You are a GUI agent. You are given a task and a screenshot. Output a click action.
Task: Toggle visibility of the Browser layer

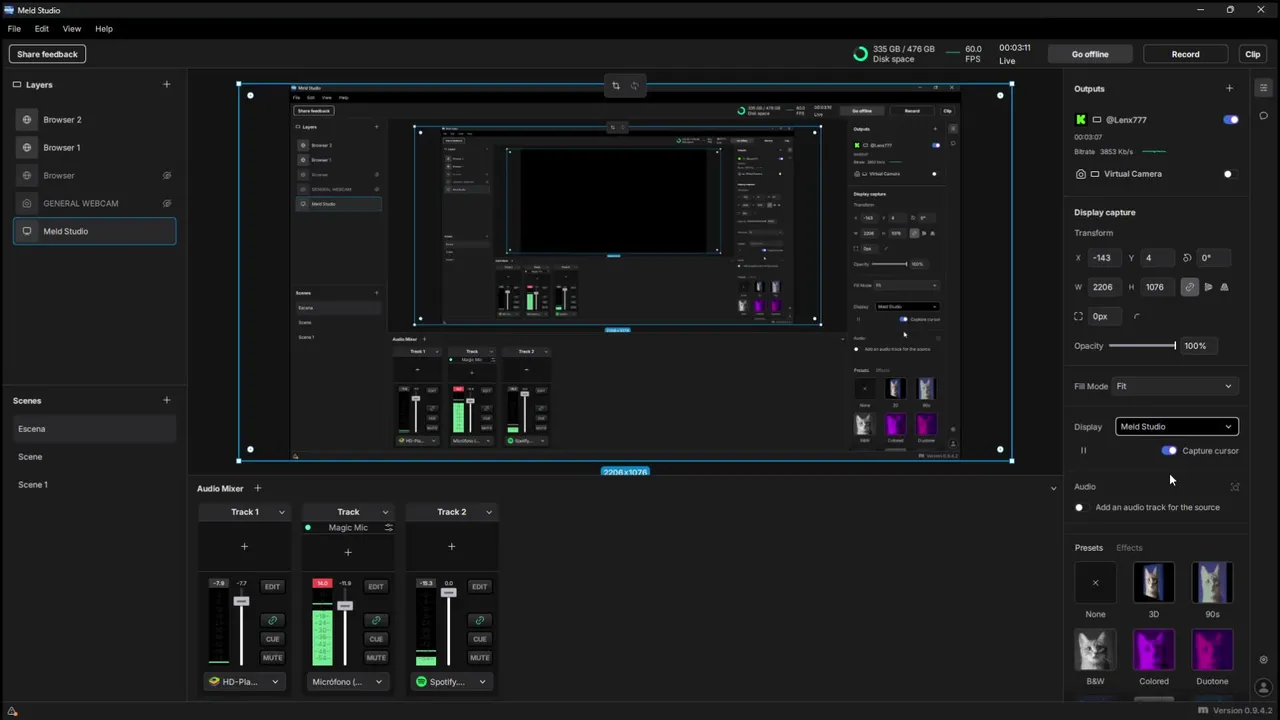(x=167, y=176)
